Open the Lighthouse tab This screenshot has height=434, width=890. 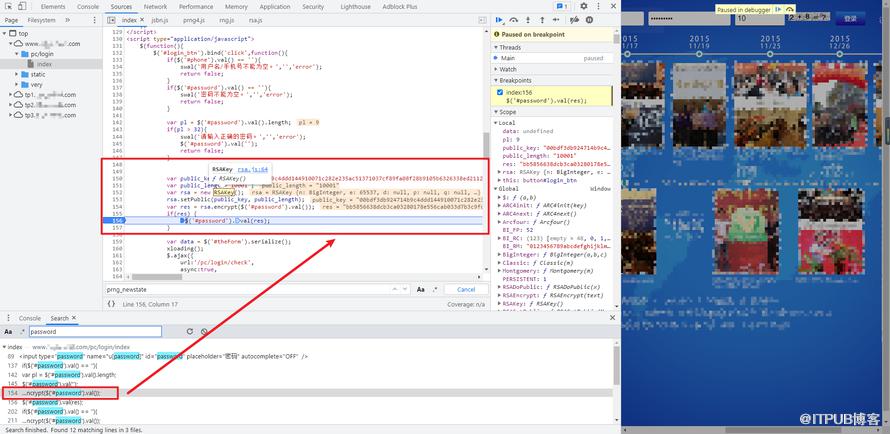coord(355,7)
